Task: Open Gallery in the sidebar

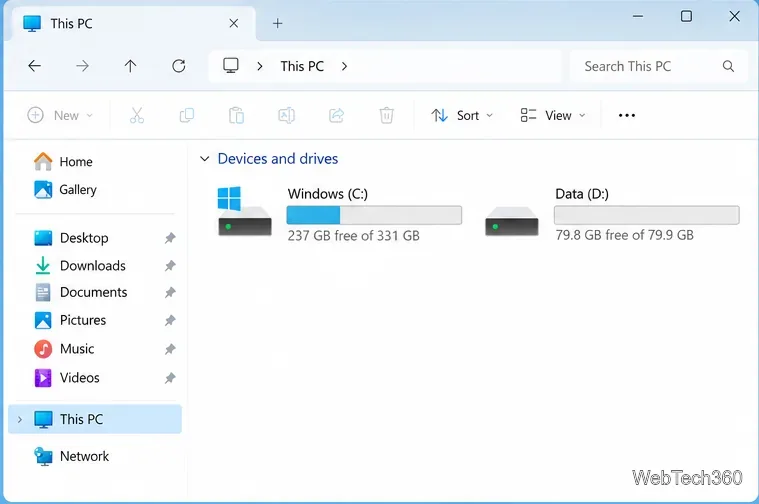Action: coord(65,189)
